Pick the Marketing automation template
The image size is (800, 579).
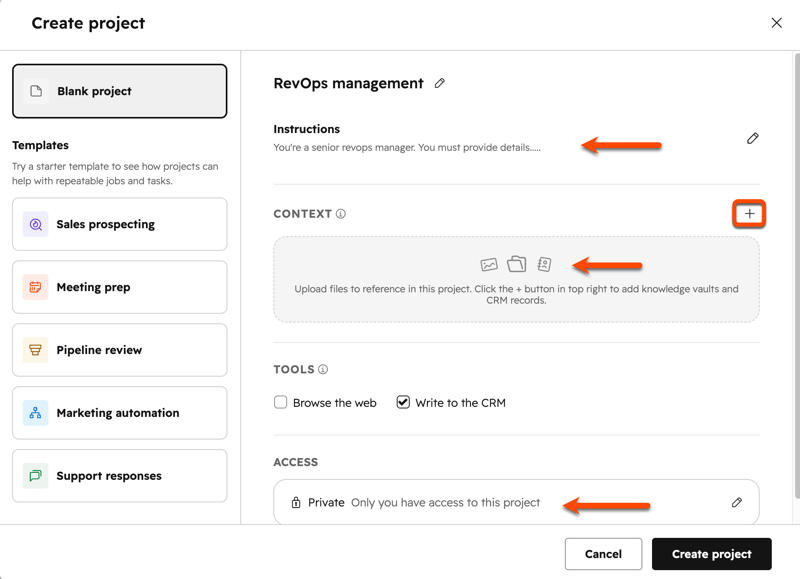click(x=120, y=413)
